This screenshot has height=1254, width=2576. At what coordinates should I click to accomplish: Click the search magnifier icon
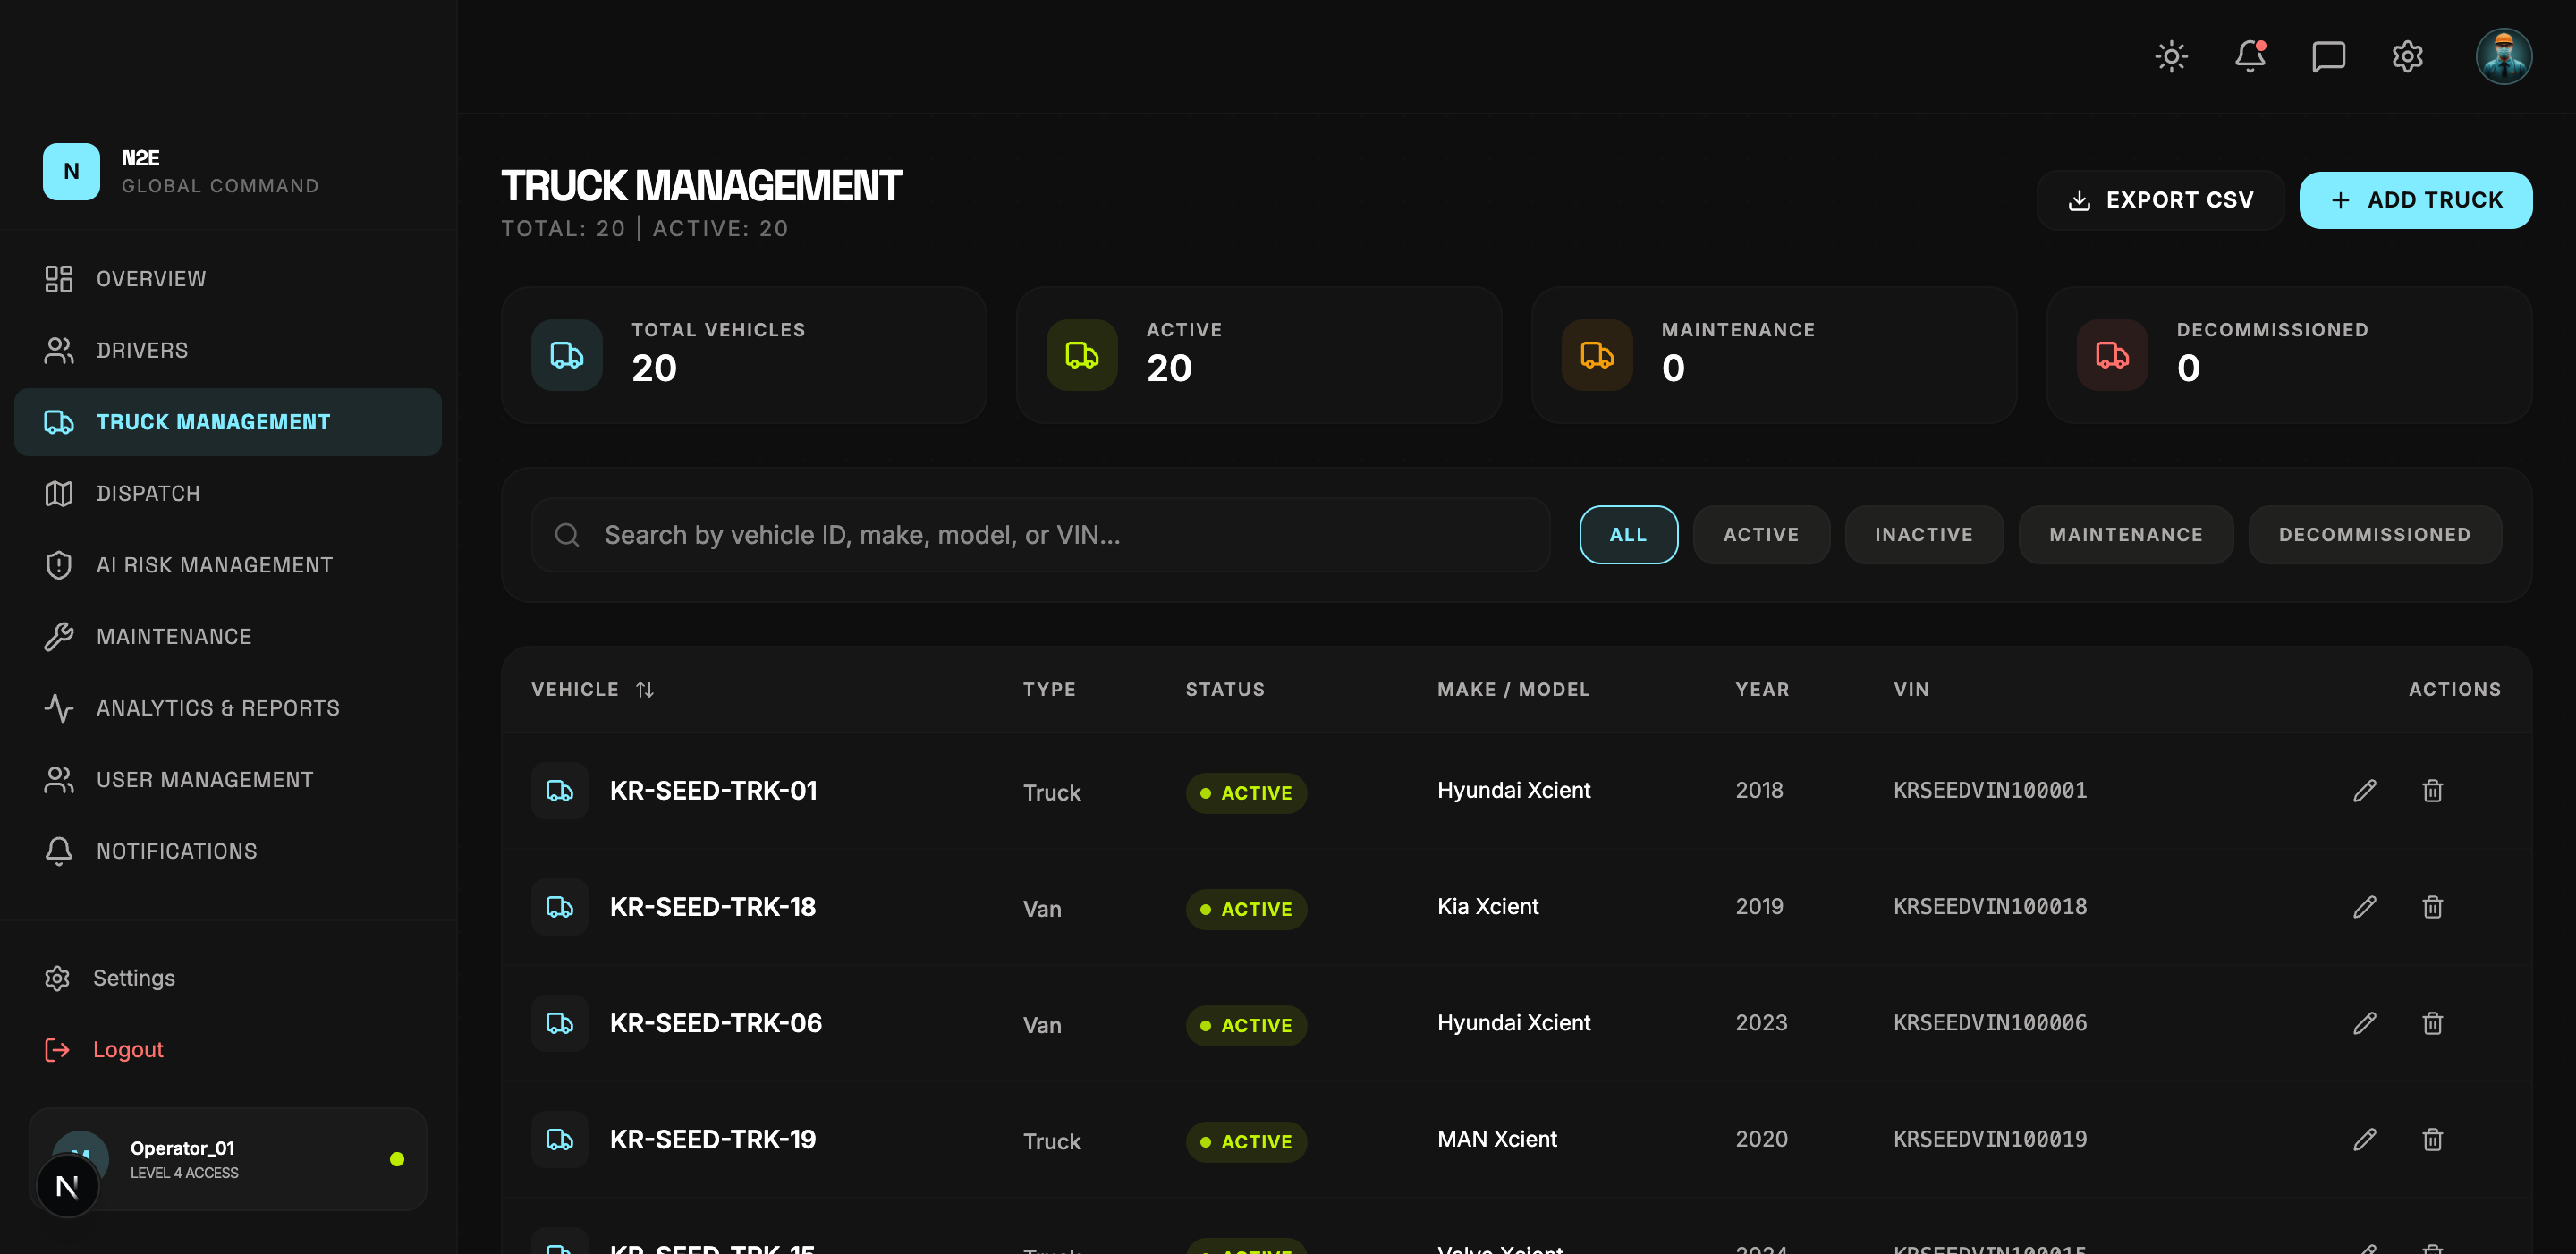coord(567,535)
